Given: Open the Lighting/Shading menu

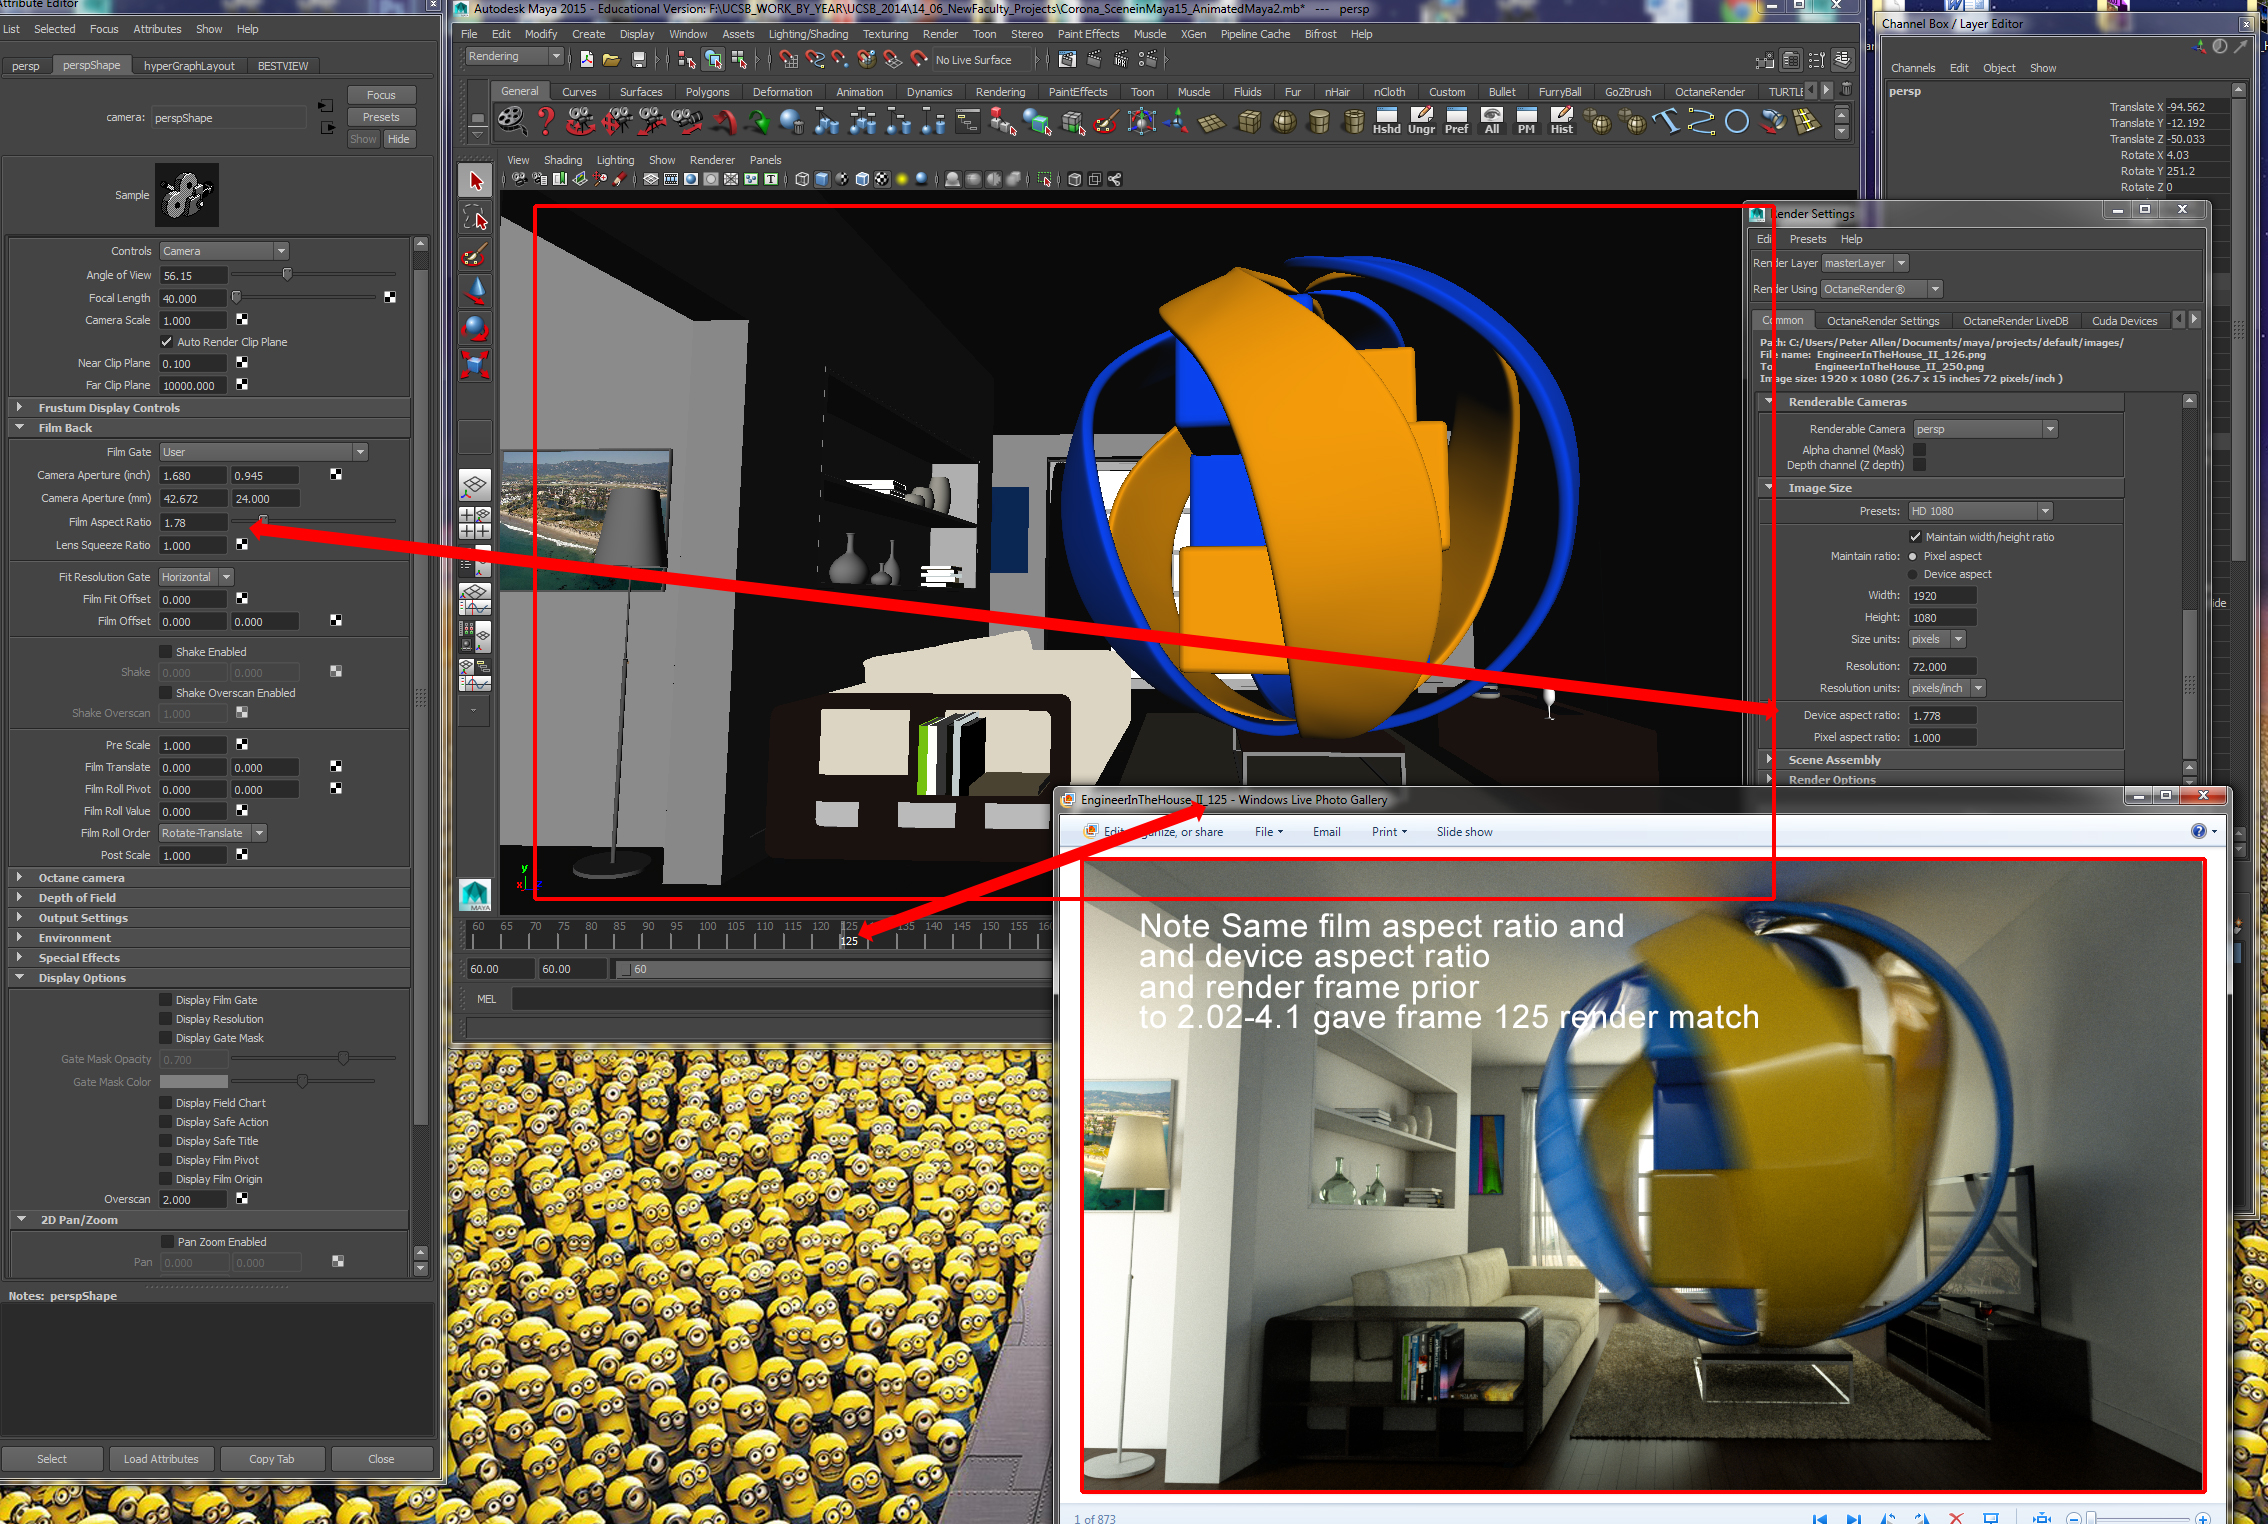Looking at the screenshot, I should tap(807, 34).
